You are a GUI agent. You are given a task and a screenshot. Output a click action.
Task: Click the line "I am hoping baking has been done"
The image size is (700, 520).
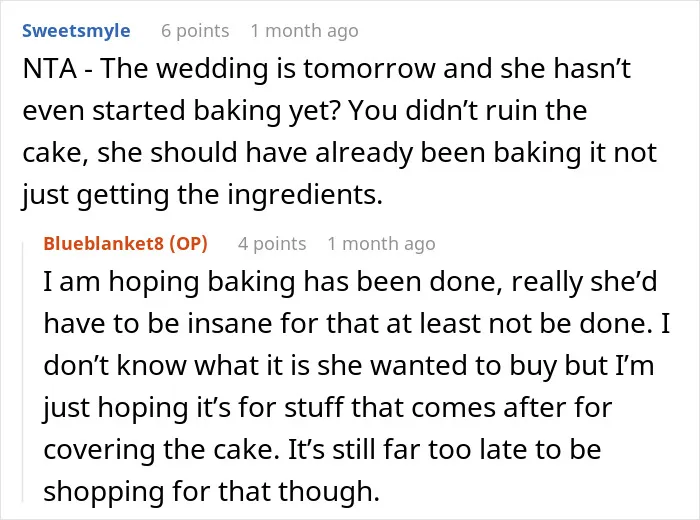click(x=350, y=282)
